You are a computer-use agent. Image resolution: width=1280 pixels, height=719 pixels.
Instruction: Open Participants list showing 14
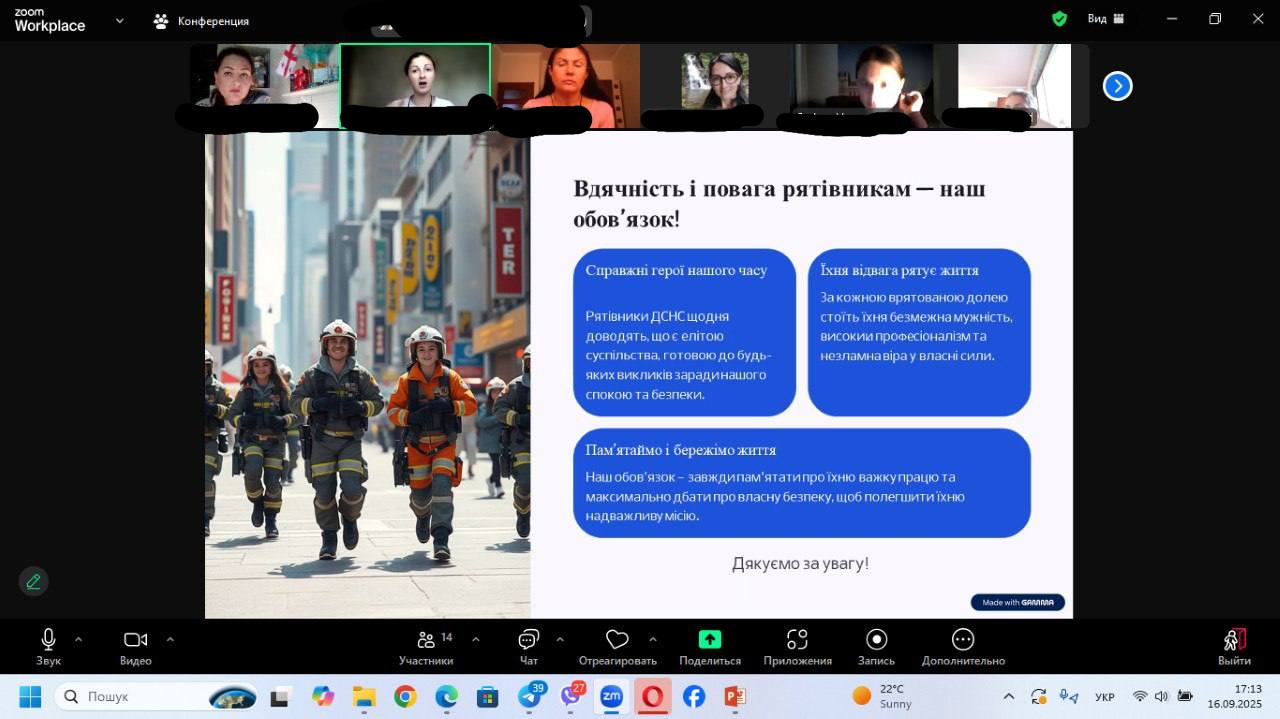(x=426, y=640)
